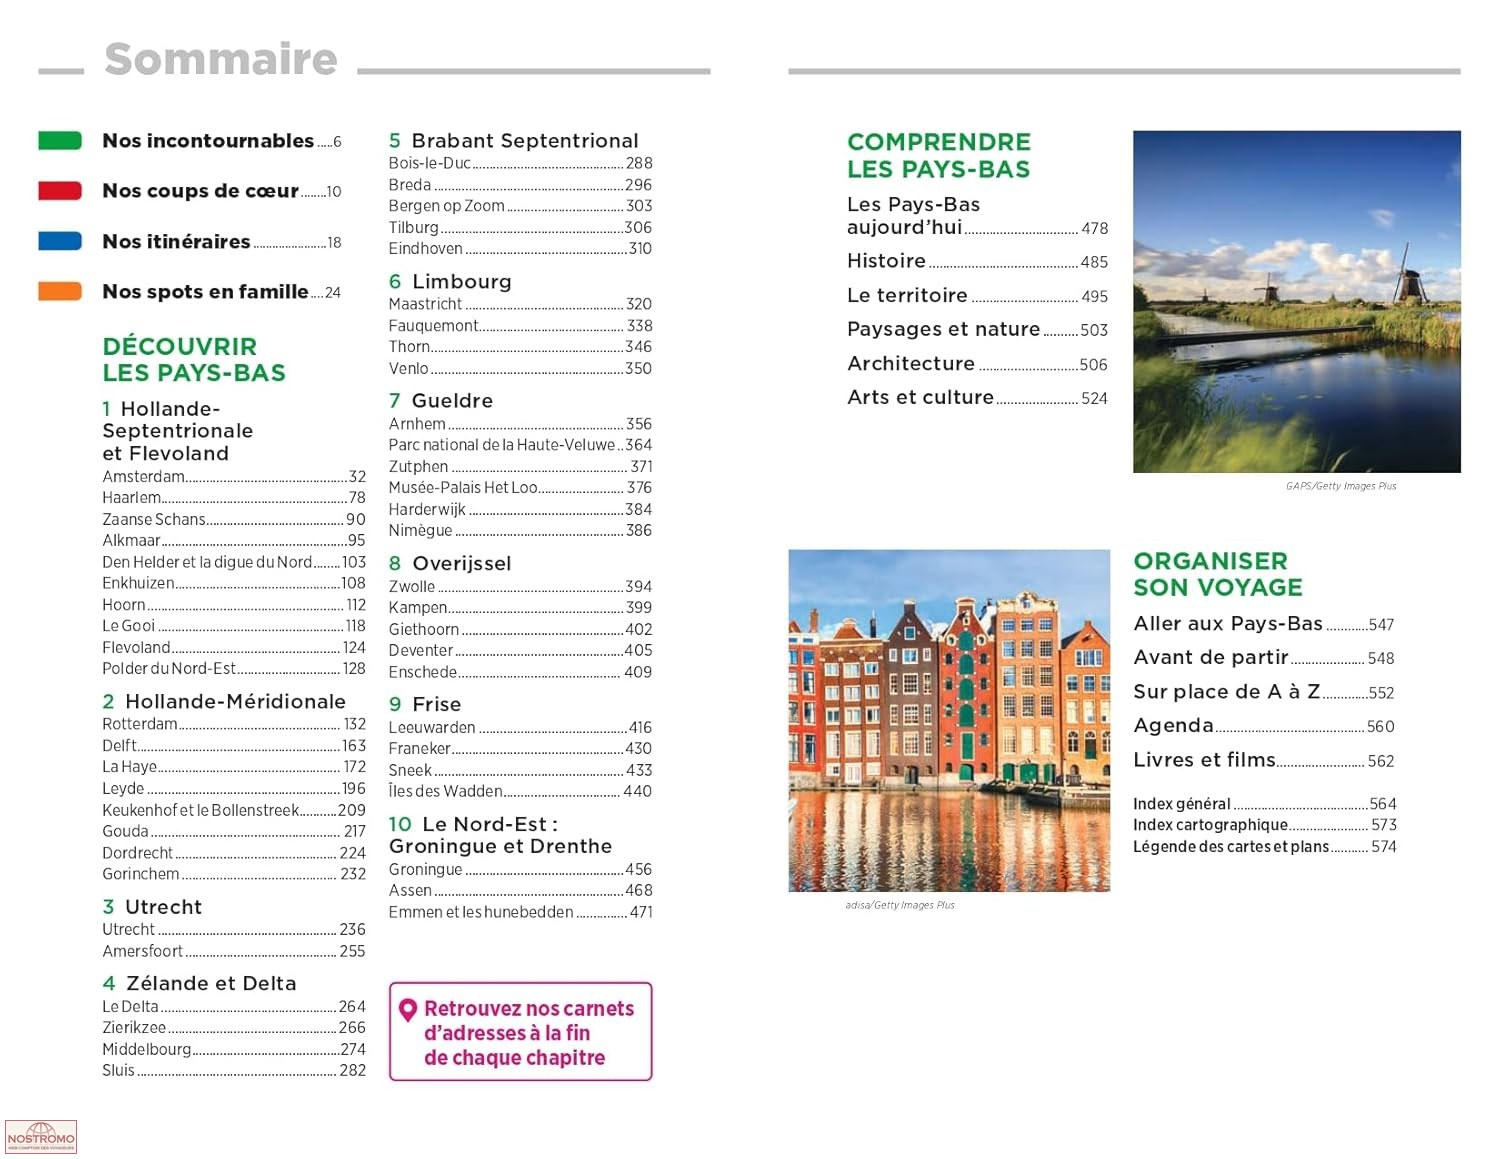Click Keukenhof et le Bollenstreek entry
Viewport: 1500px width, 1159px height.
[234, 810]
